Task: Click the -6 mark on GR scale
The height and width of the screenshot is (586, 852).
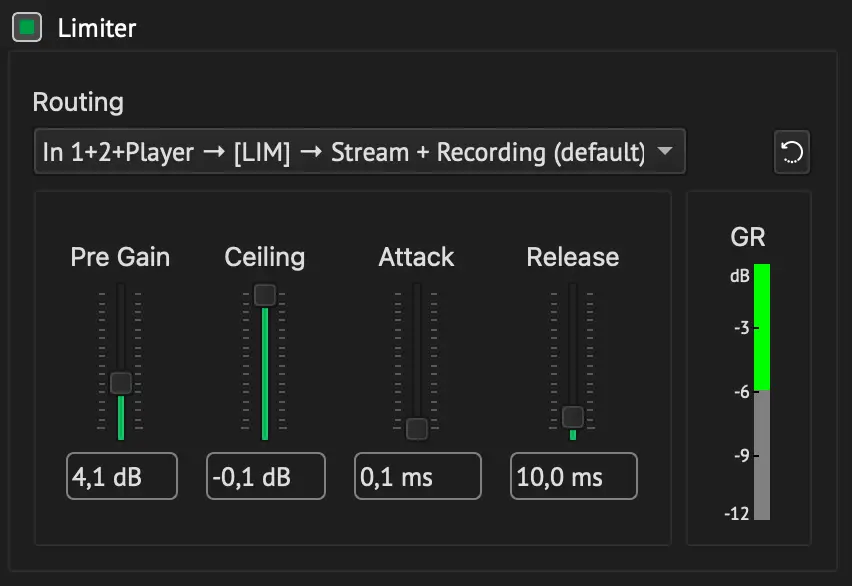Action: tap(742, 391)
